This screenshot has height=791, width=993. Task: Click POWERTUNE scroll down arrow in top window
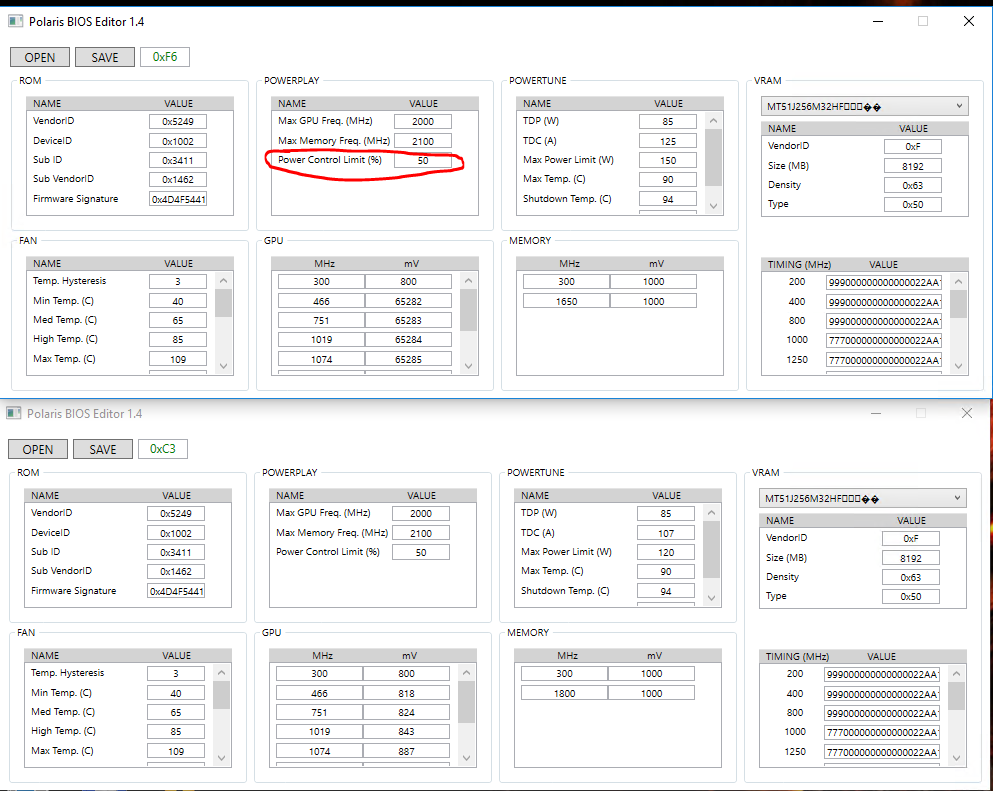tap(714, 206)
